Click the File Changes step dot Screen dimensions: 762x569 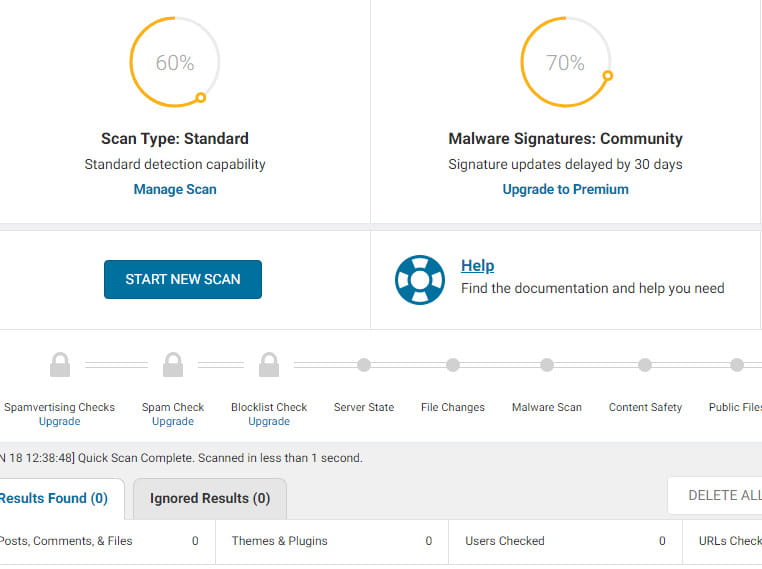click(x=453, y=365)
